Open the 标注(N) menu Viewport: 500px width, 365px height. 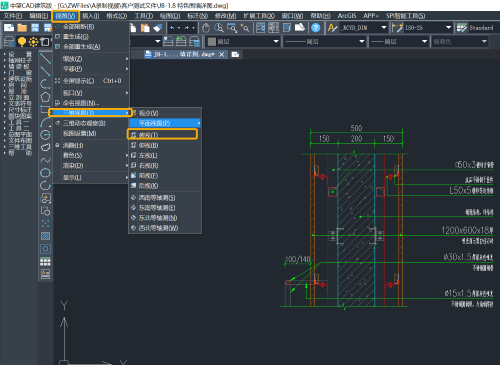[197, 16]
